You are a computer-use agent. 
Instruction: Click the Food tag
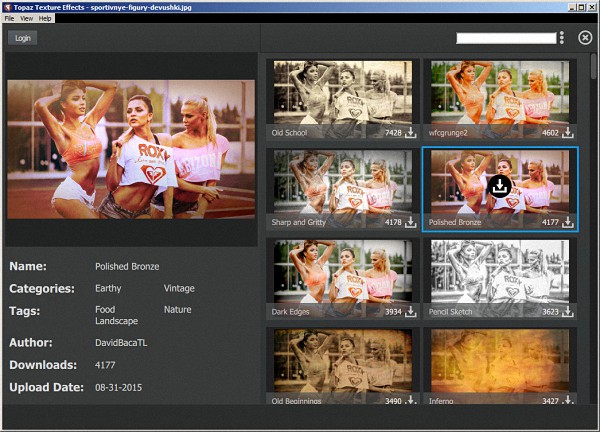click(105, 309)
